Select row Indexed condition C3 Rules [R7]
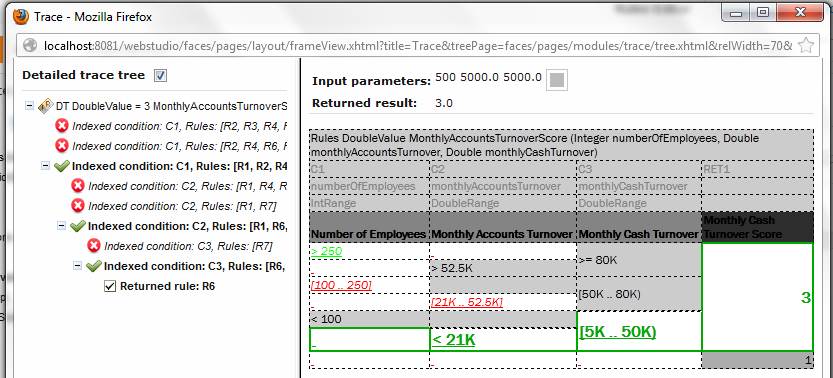This screenshot has width=833, height=378. click(188, 246)
